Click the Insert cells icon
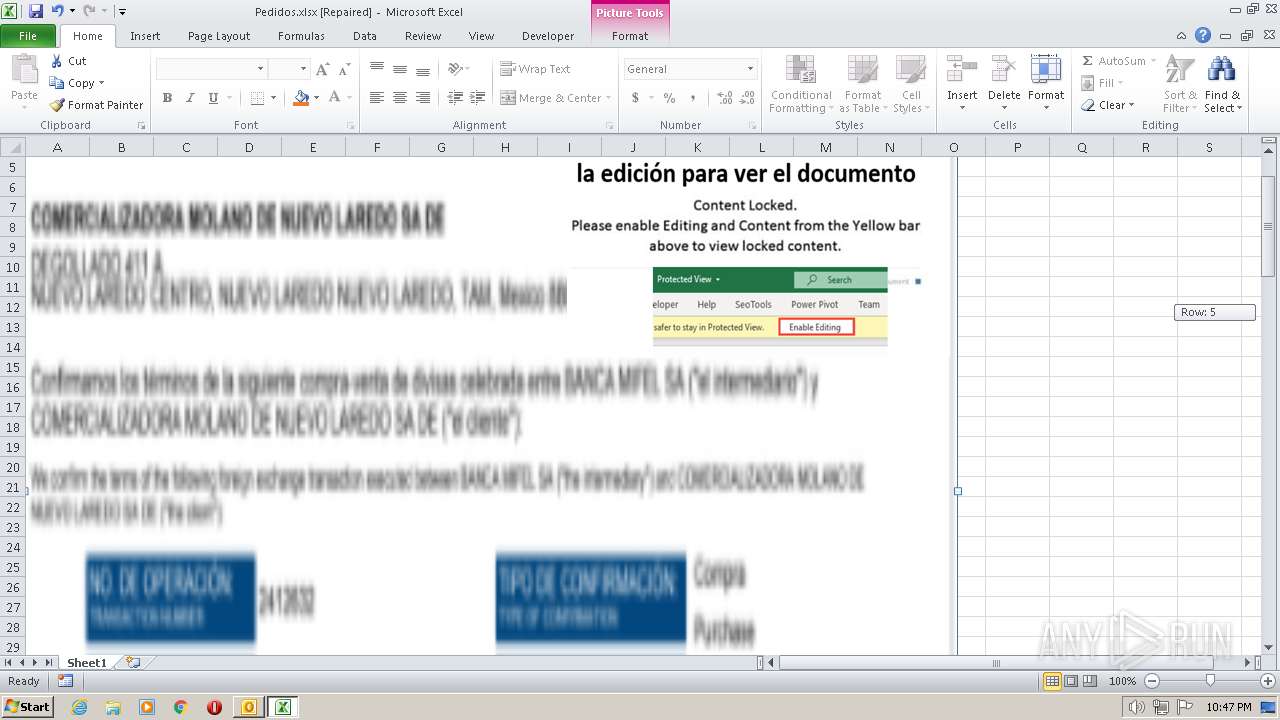 (x=962, y=70)
